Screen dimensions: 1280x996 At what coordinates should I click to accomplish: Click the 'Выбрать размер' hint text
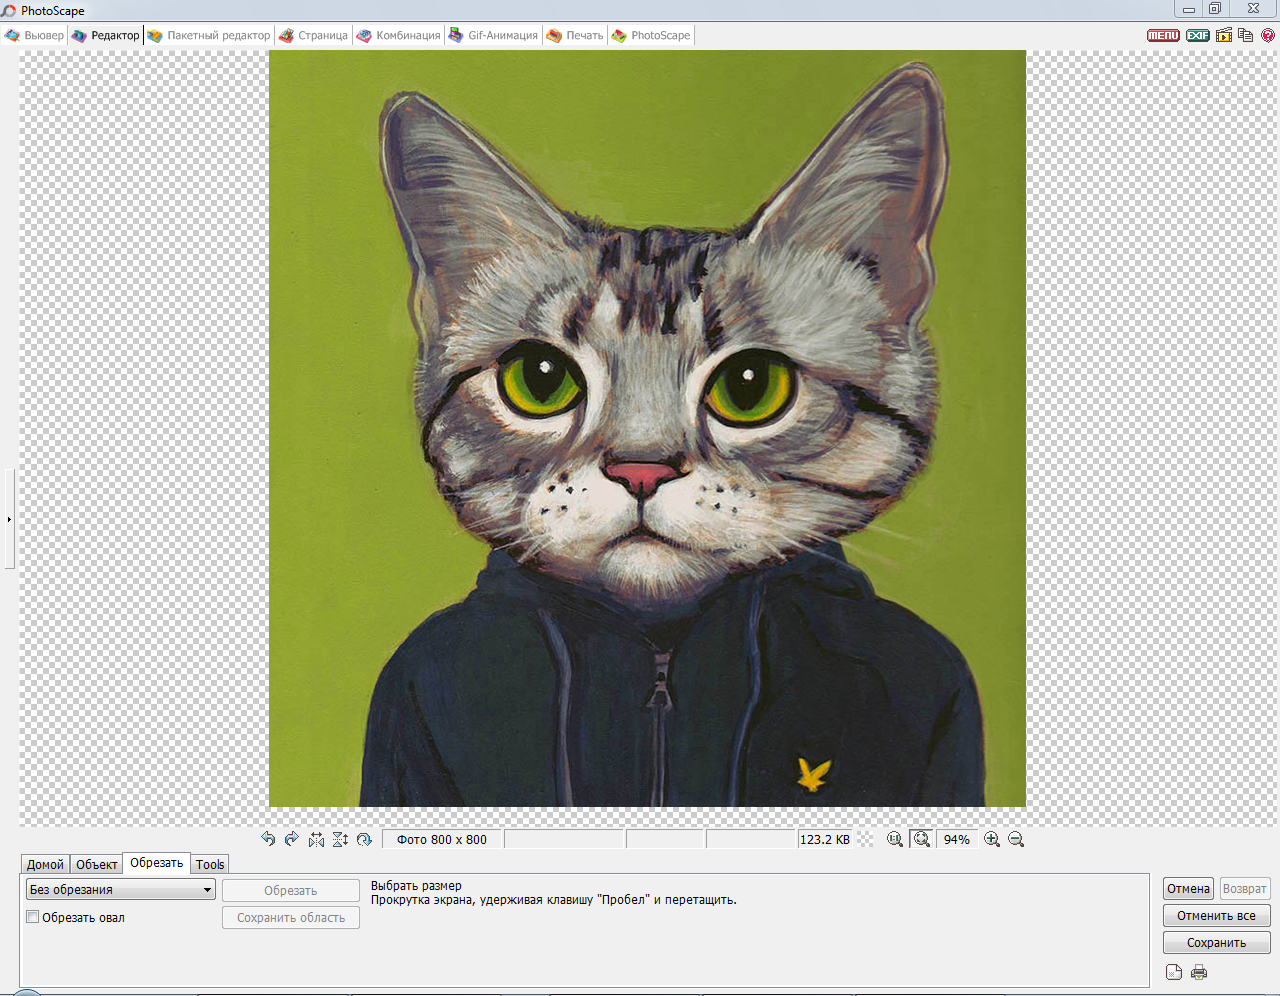point(416,885)
